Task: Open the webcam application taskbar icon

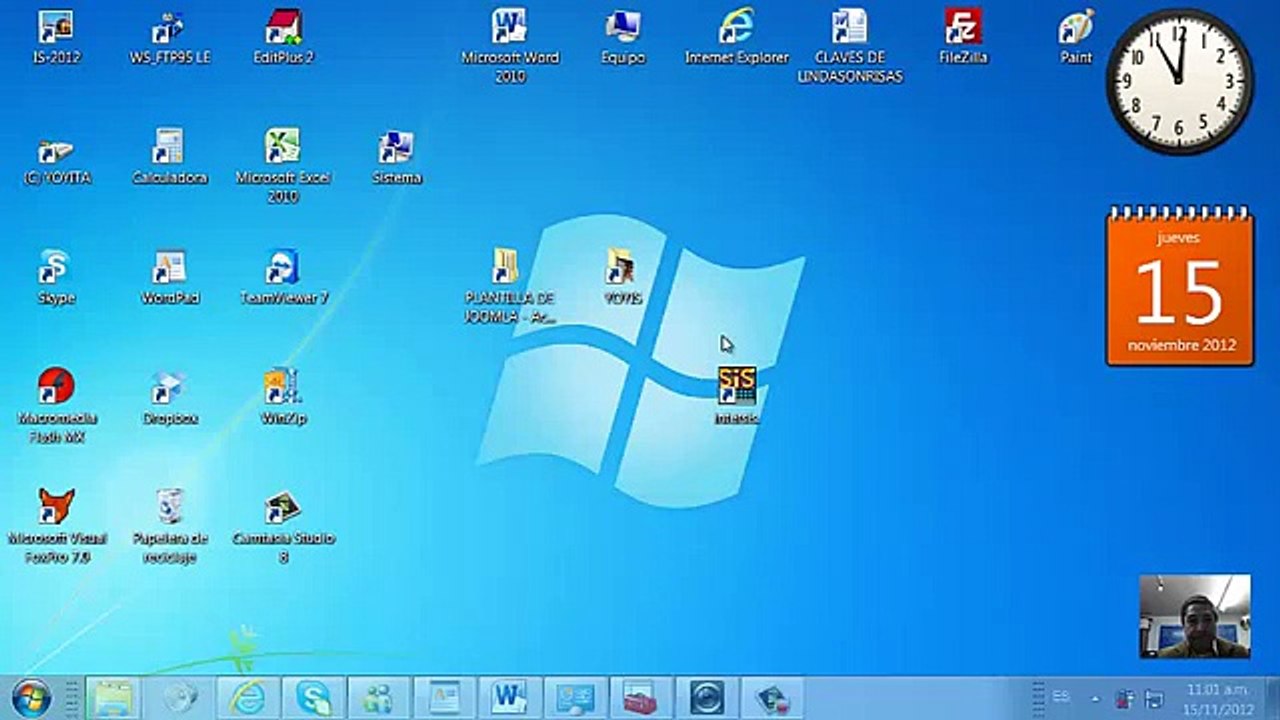Action: [707, 697]
